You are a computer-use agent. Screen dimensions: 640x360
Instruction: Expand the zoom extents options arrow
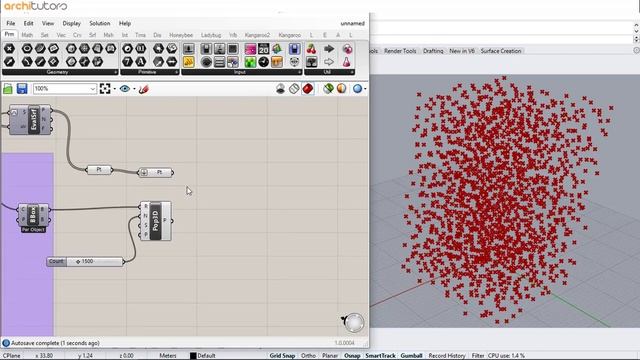pyautogui.click(x=115, y=89)
